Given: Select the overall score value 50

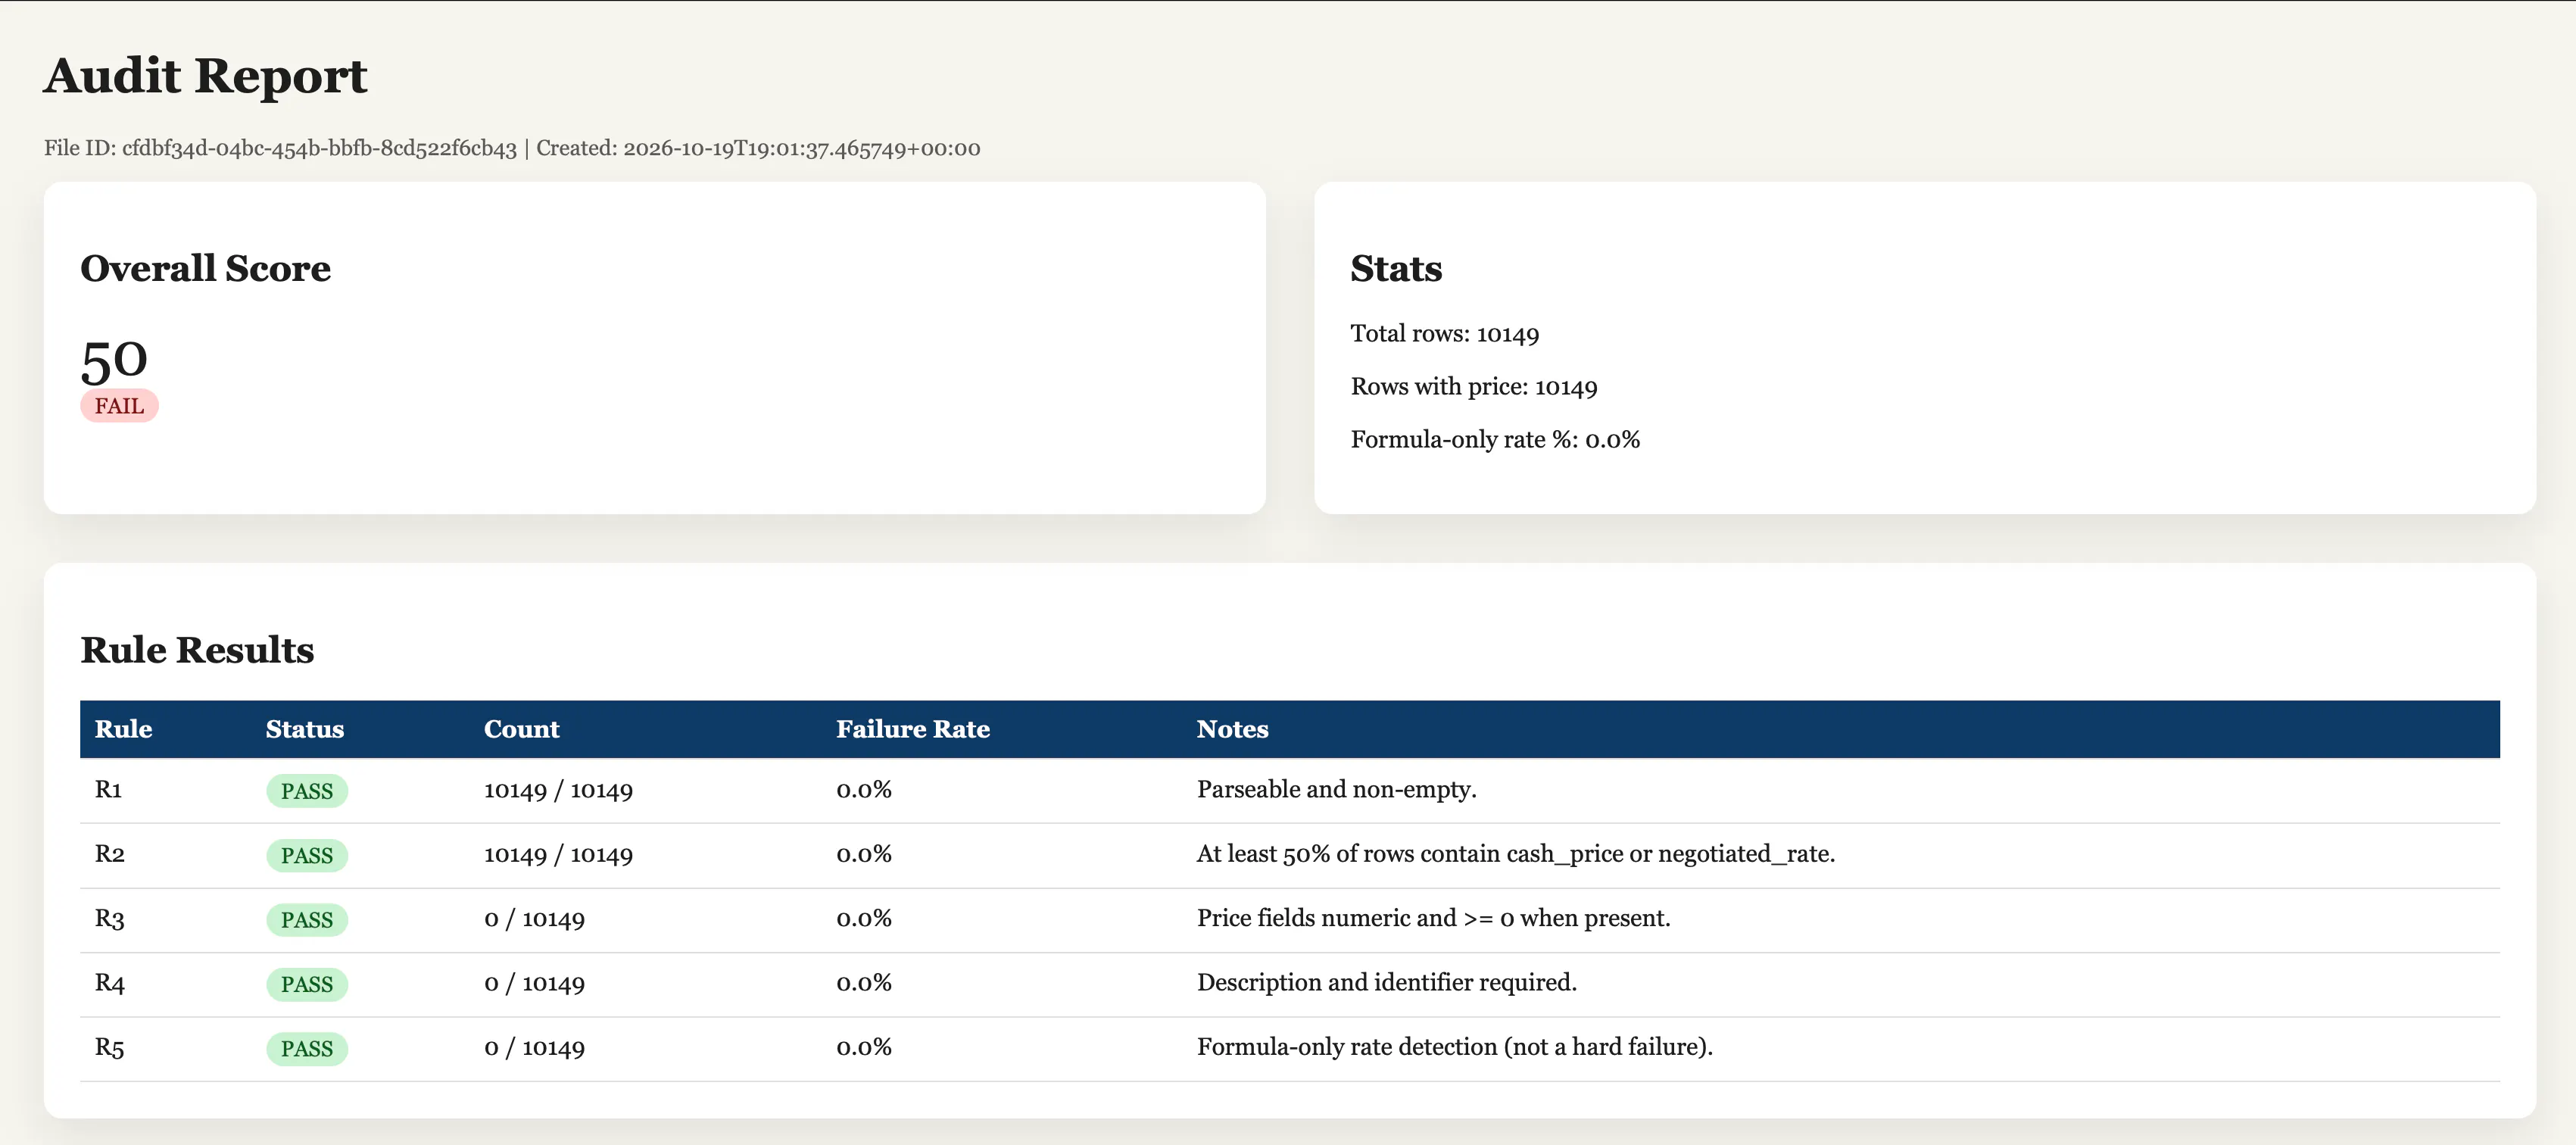Looking at the screenshot, I should coord(114,361).
